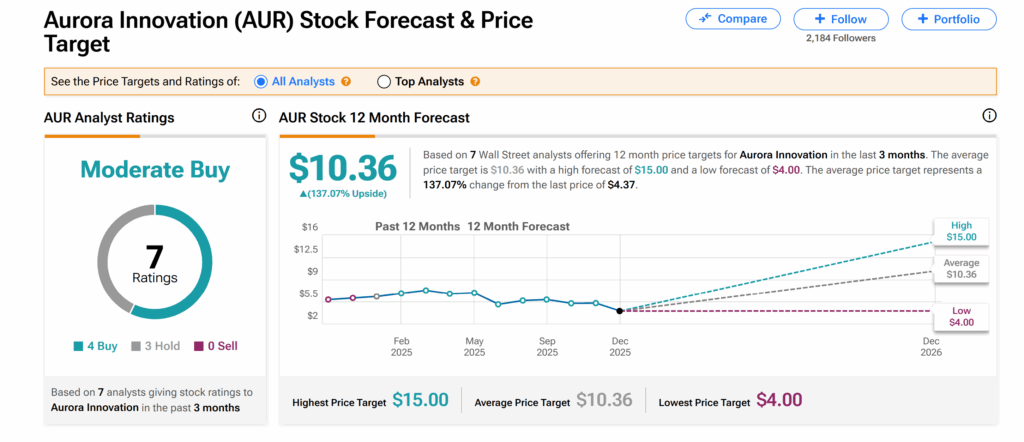Click the magenta Sell legend square
1024x442 pixels.
pos(200,346)
